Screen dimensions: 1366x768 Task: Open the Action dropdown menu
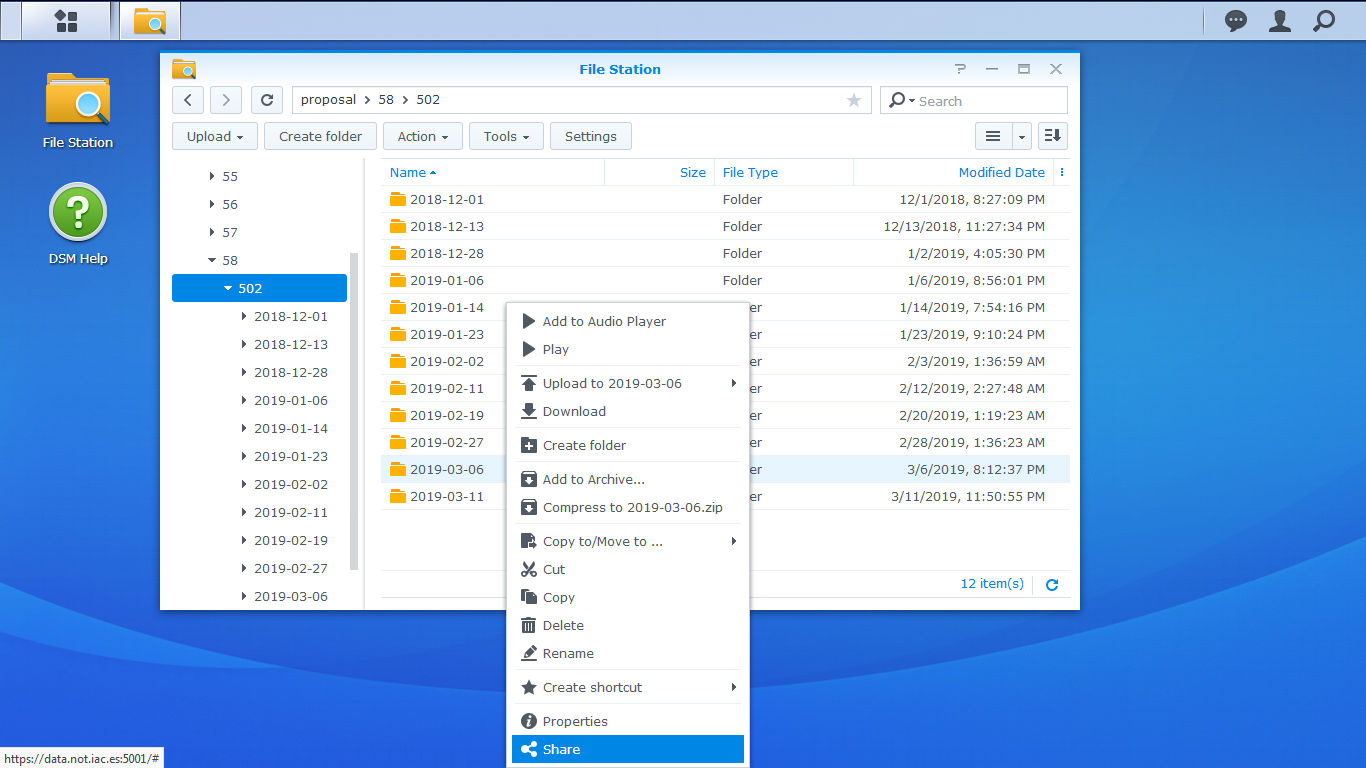(423, 137)
